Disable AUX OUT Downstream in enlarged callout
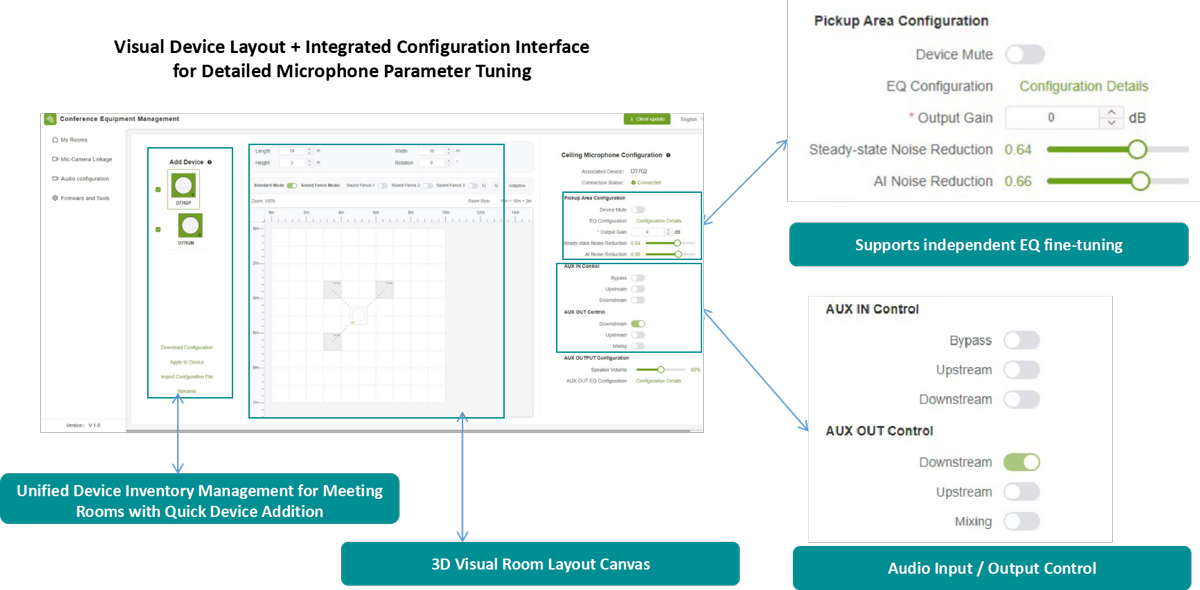This screenshot has height=590, width=1200. (x=1021, y=462)
